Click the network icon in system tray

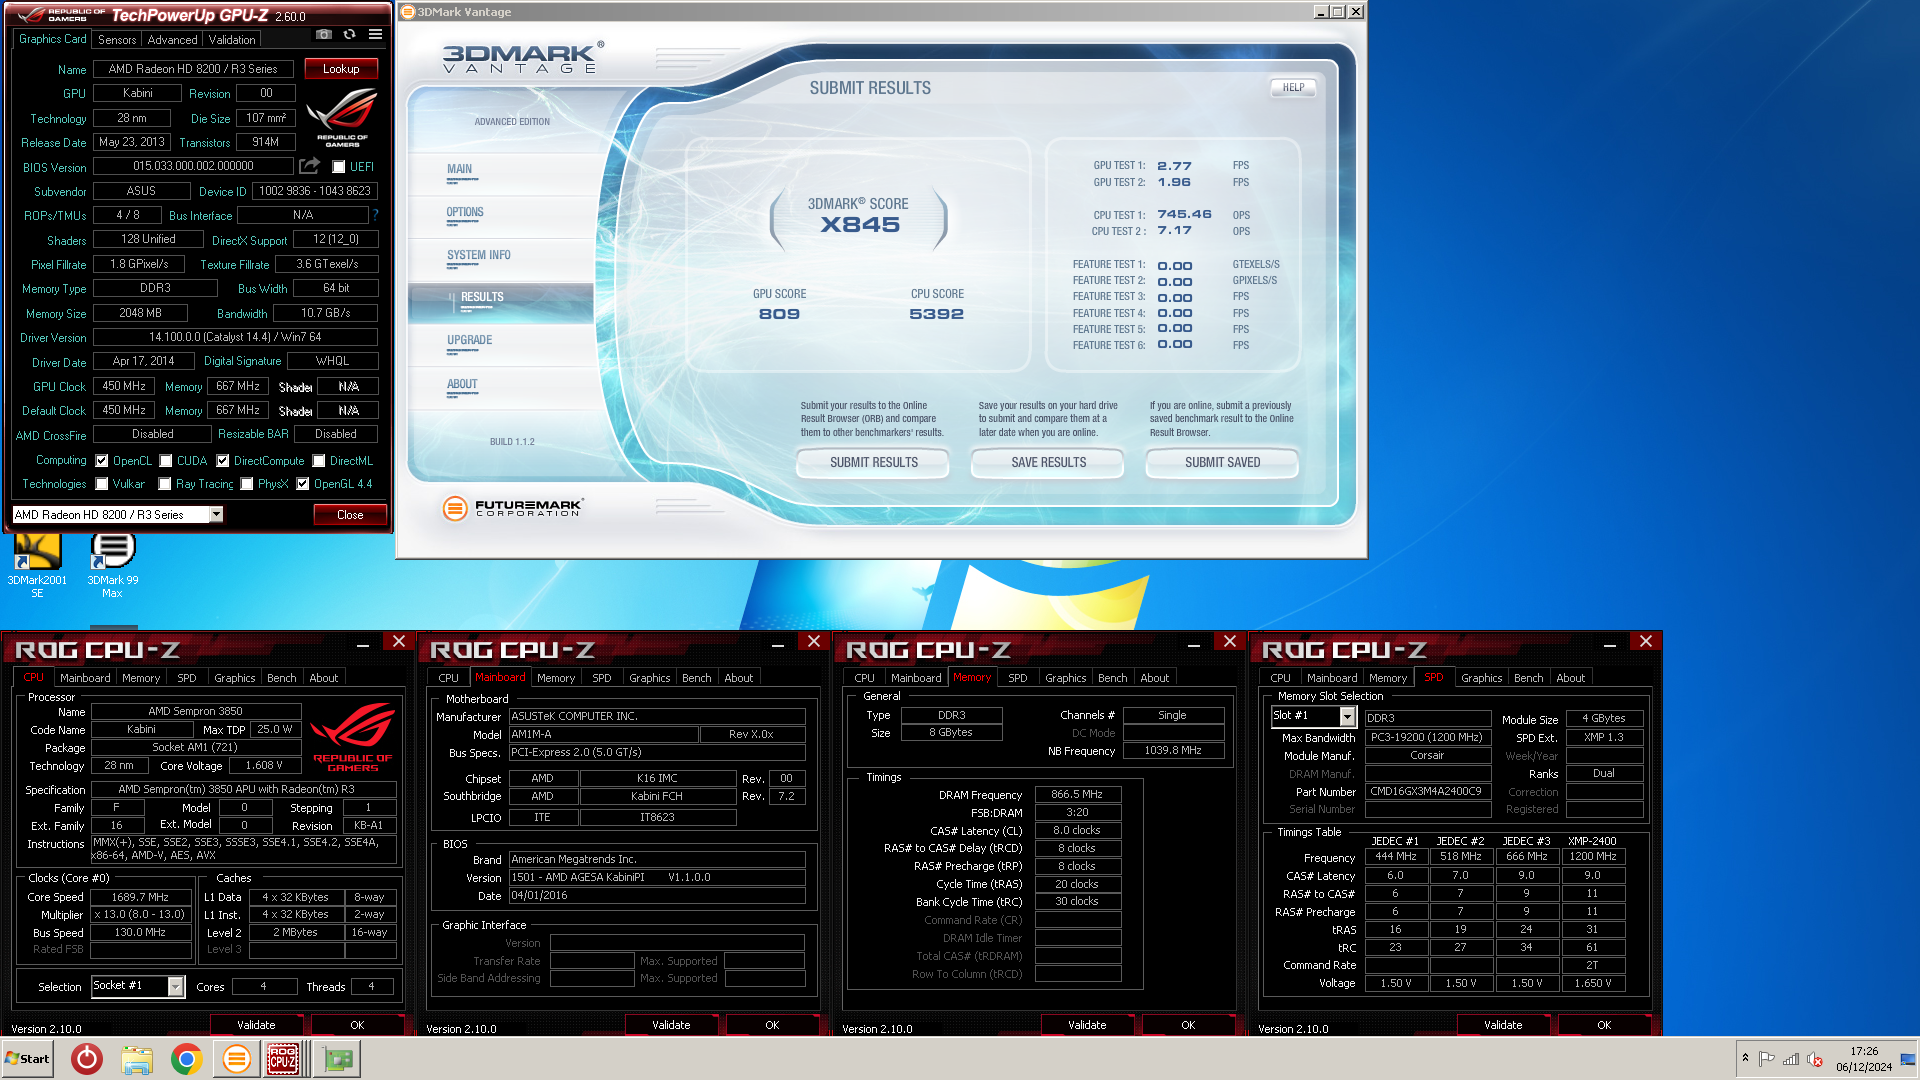[1791, 1059]
